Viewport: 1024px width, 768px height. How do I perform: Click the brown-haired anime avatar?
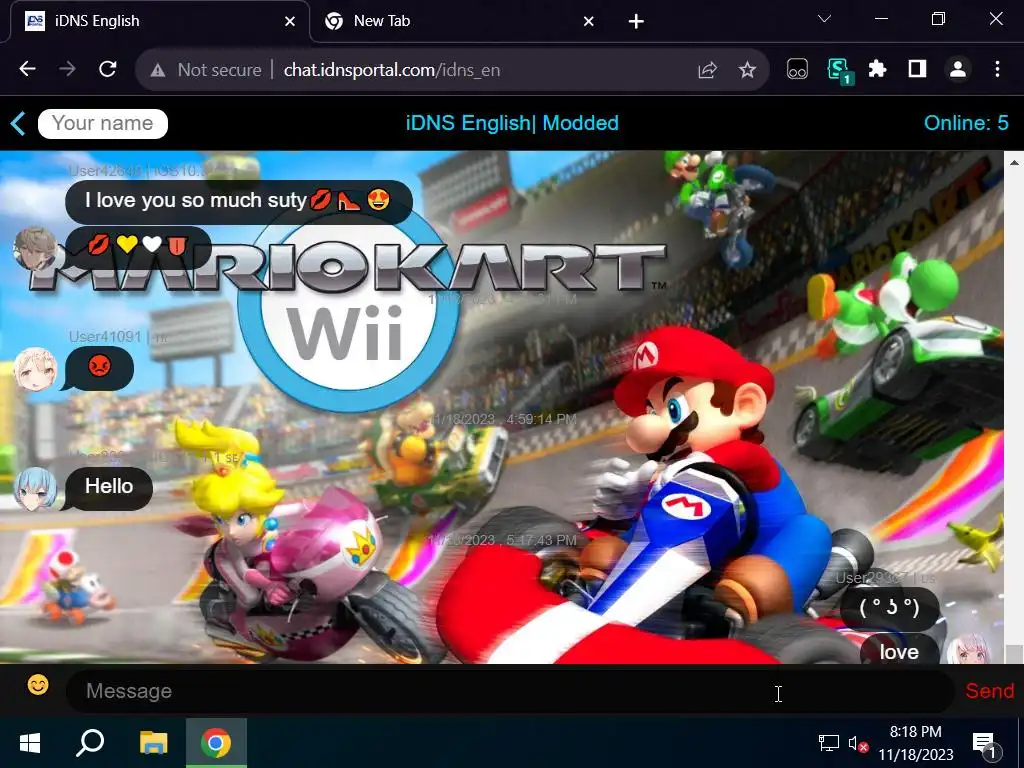pyautogui.click(x=35, y=248)
